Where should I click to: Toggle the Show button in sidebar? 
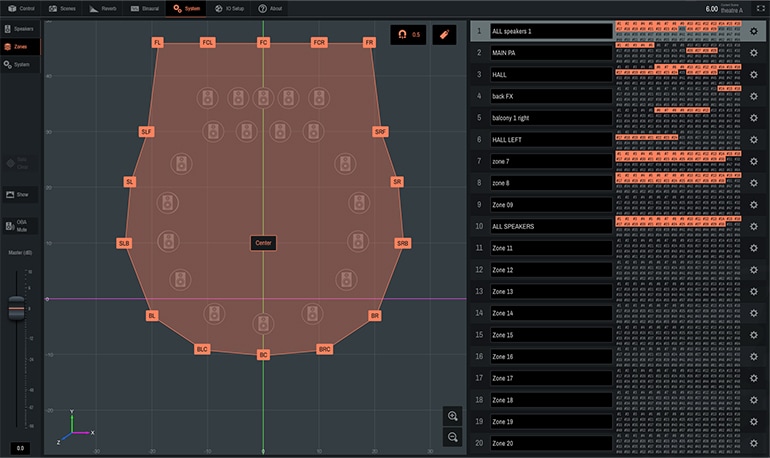(20, 194)
